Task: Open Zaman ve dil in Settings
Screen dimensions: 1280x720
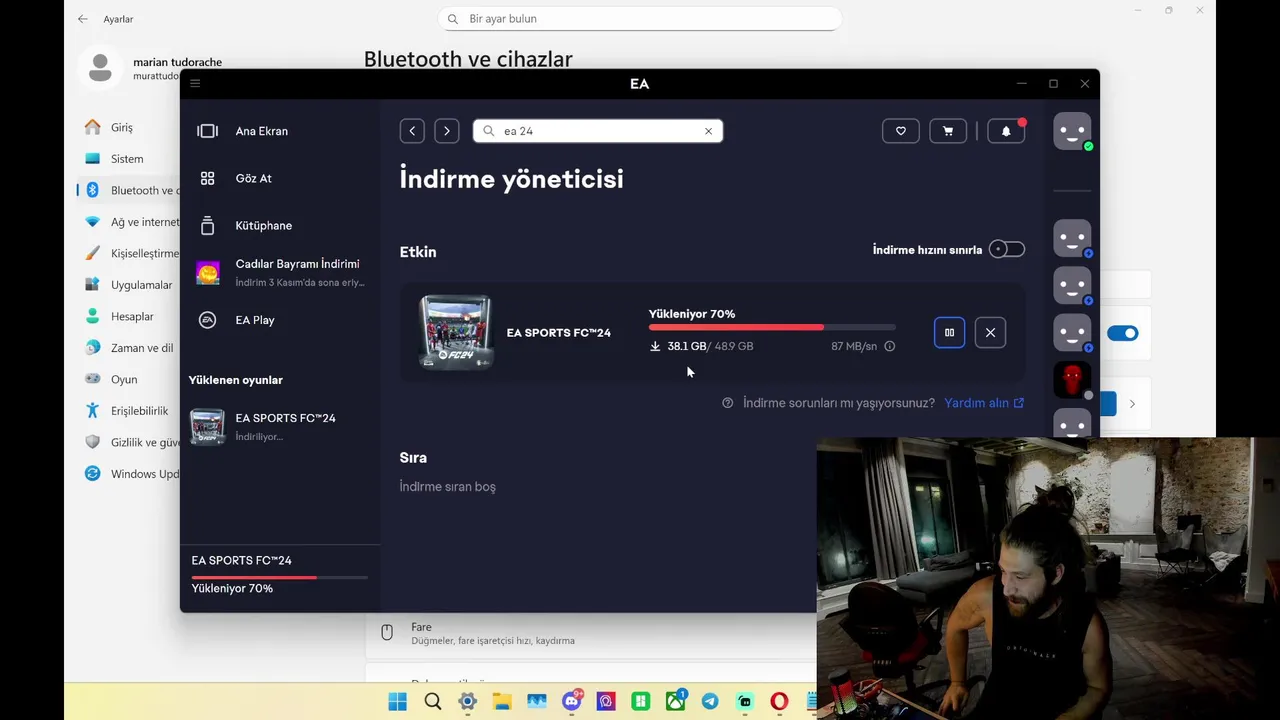Action: [x=130, y=348]
